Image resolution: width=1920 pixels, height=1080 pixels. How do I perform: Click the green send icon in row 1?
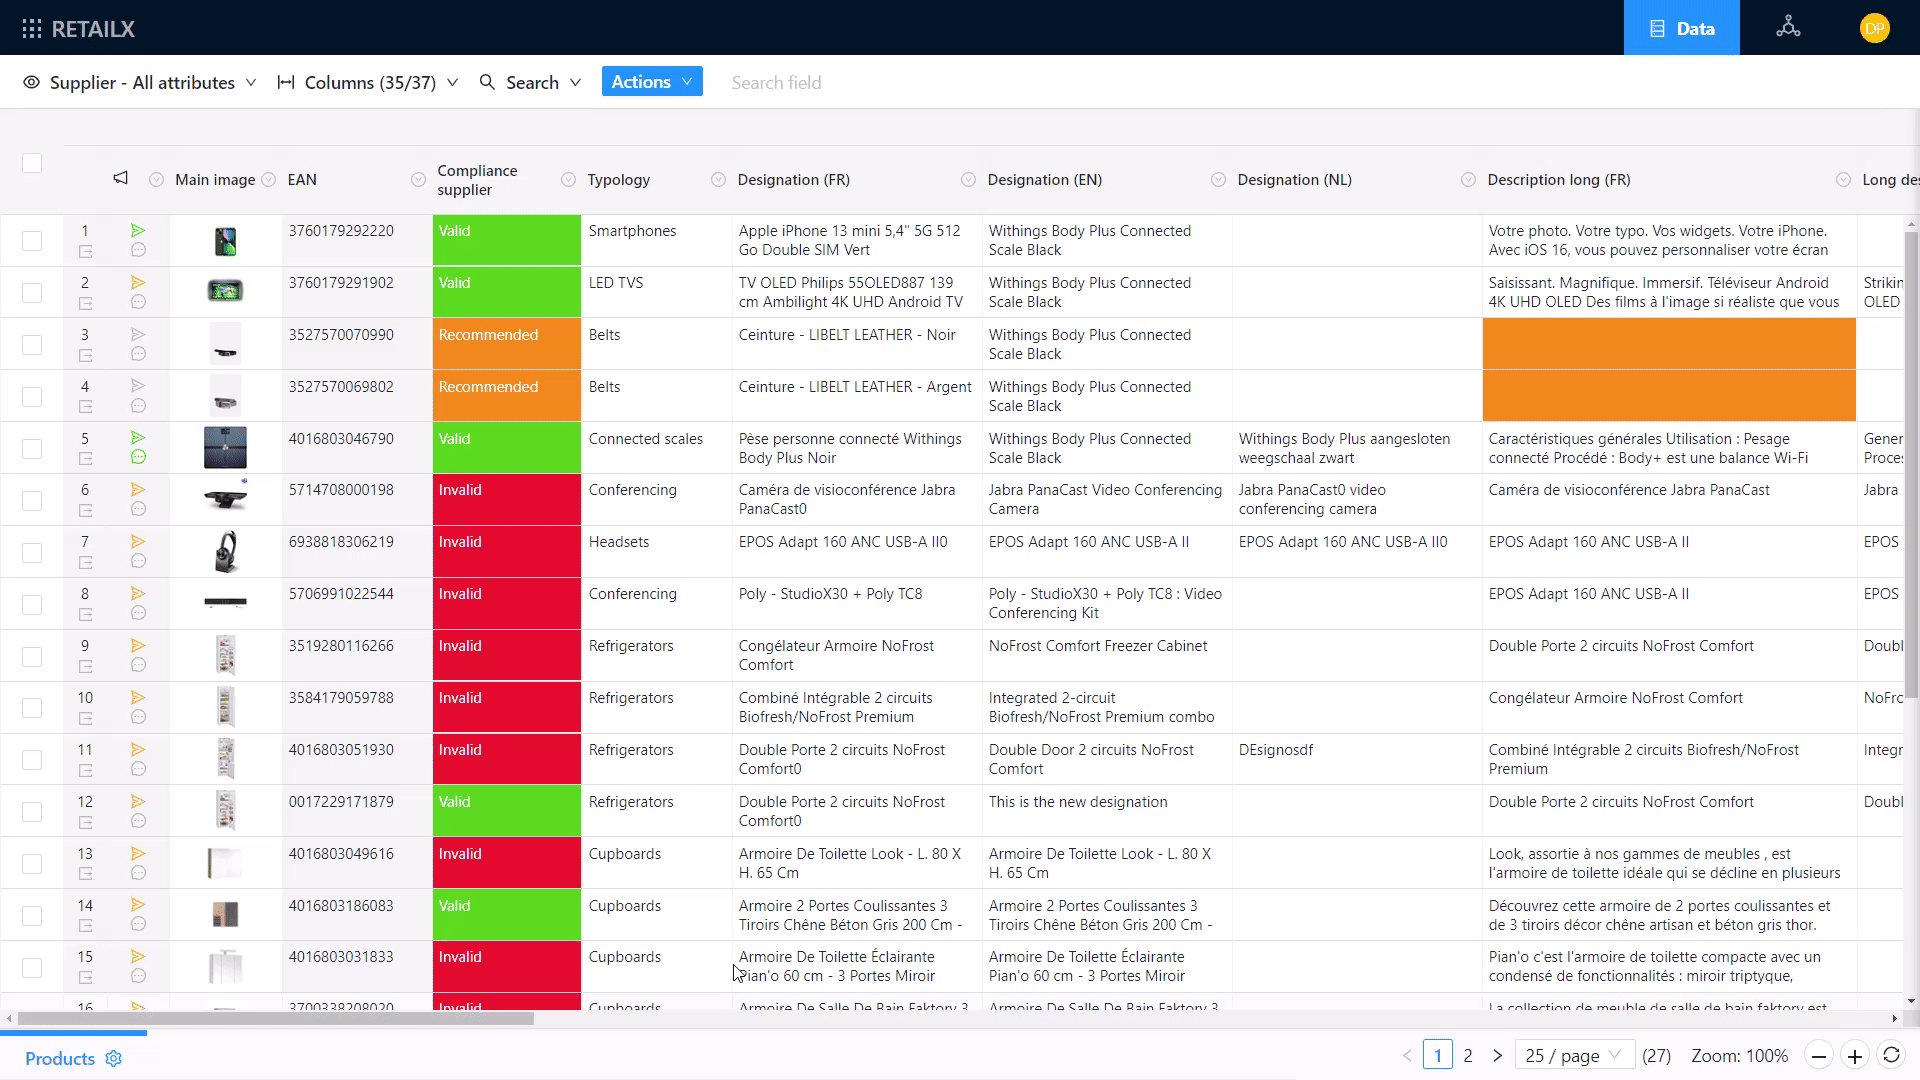tap(138, 231)
